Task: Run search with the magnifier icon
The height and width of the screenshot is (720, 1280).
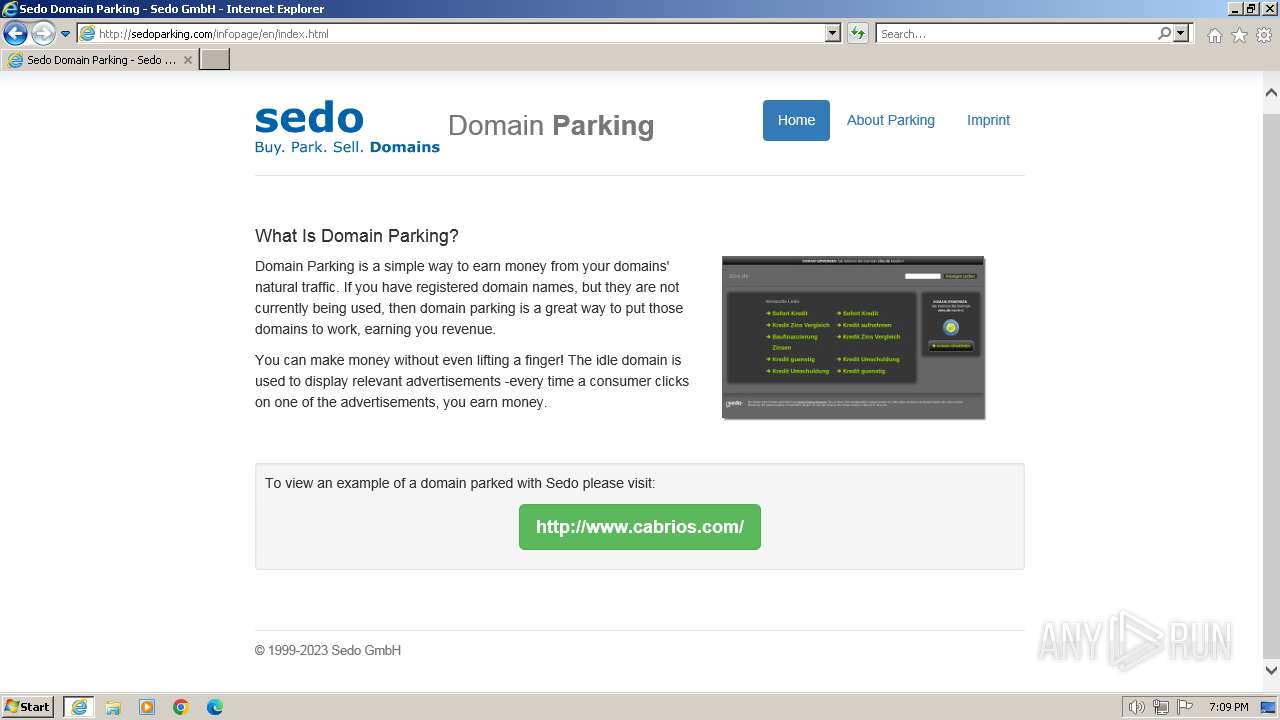Action: pyautogui.click(x=1164, y=33)
